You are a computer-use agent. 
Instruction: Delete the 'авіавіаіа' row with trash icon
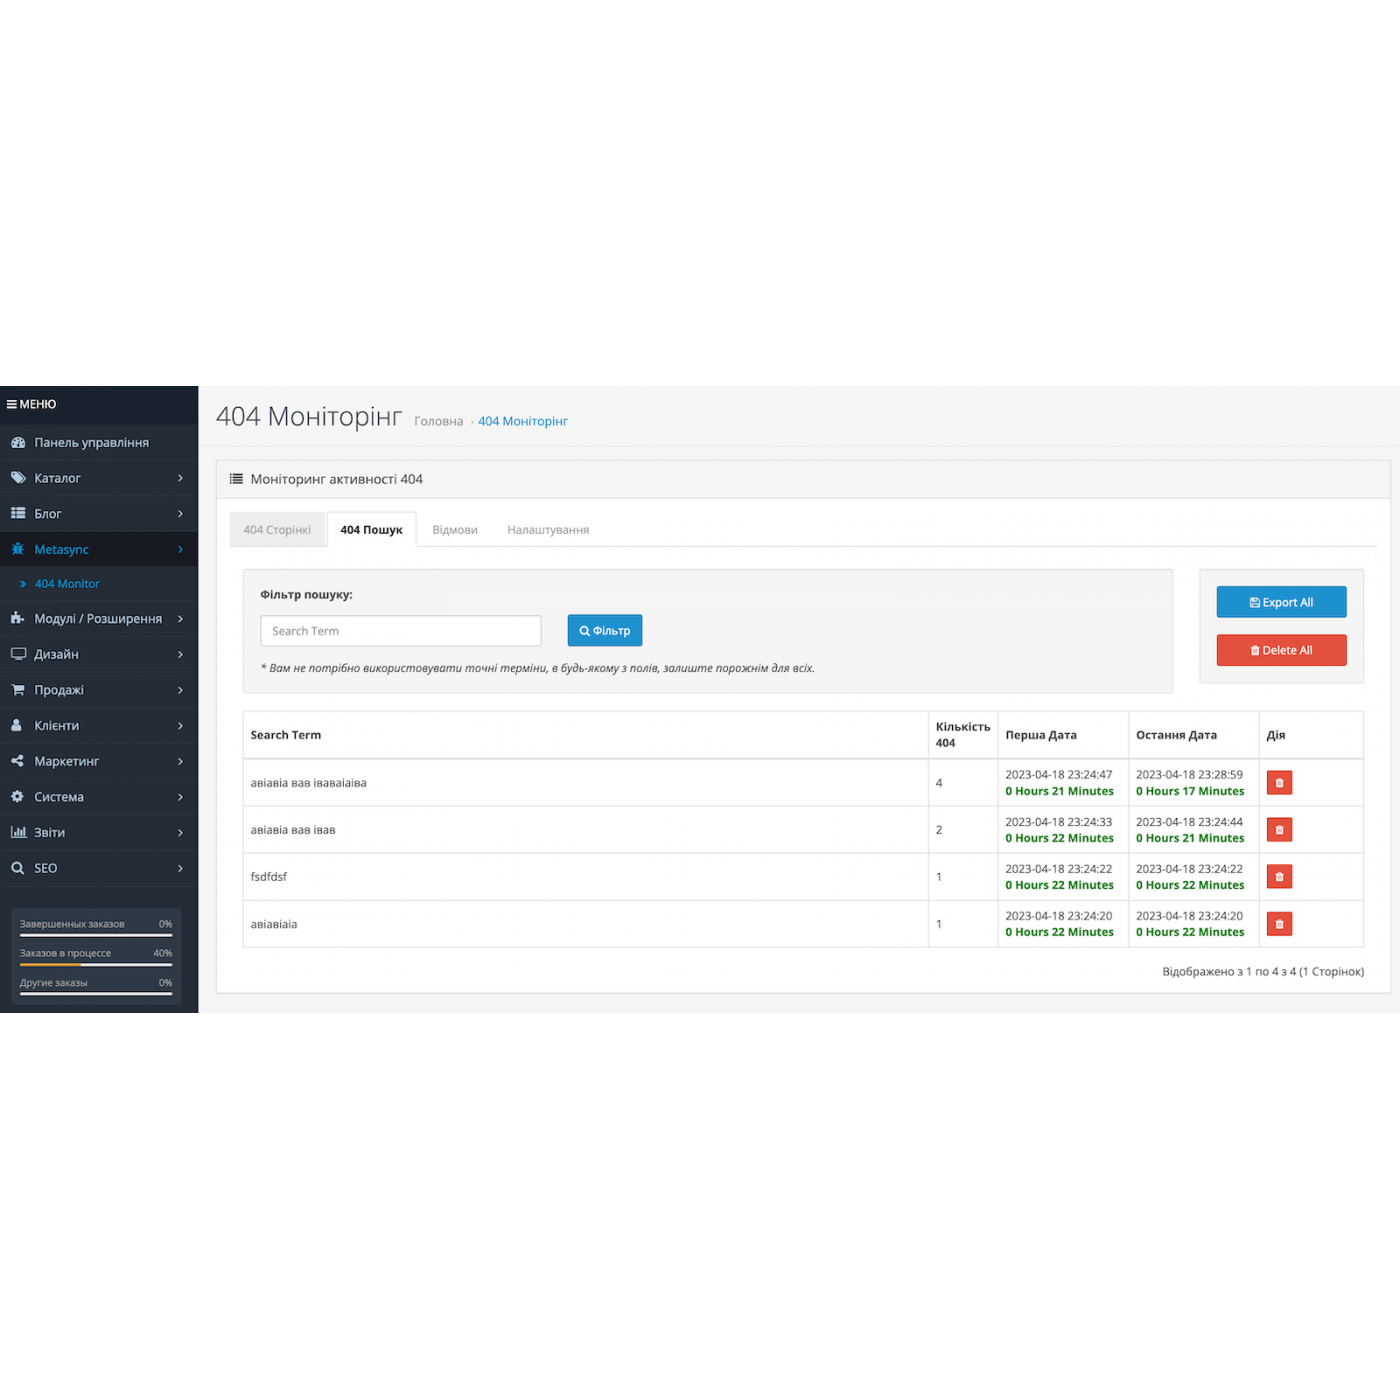(1279, 924)
